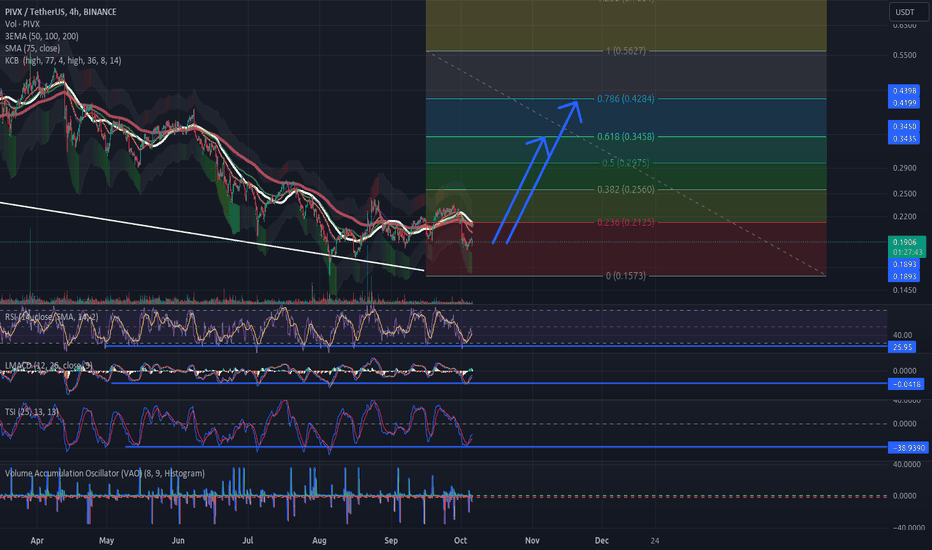
Task: Click the LMACD value tag -0.0418
Action: (906, 384)
